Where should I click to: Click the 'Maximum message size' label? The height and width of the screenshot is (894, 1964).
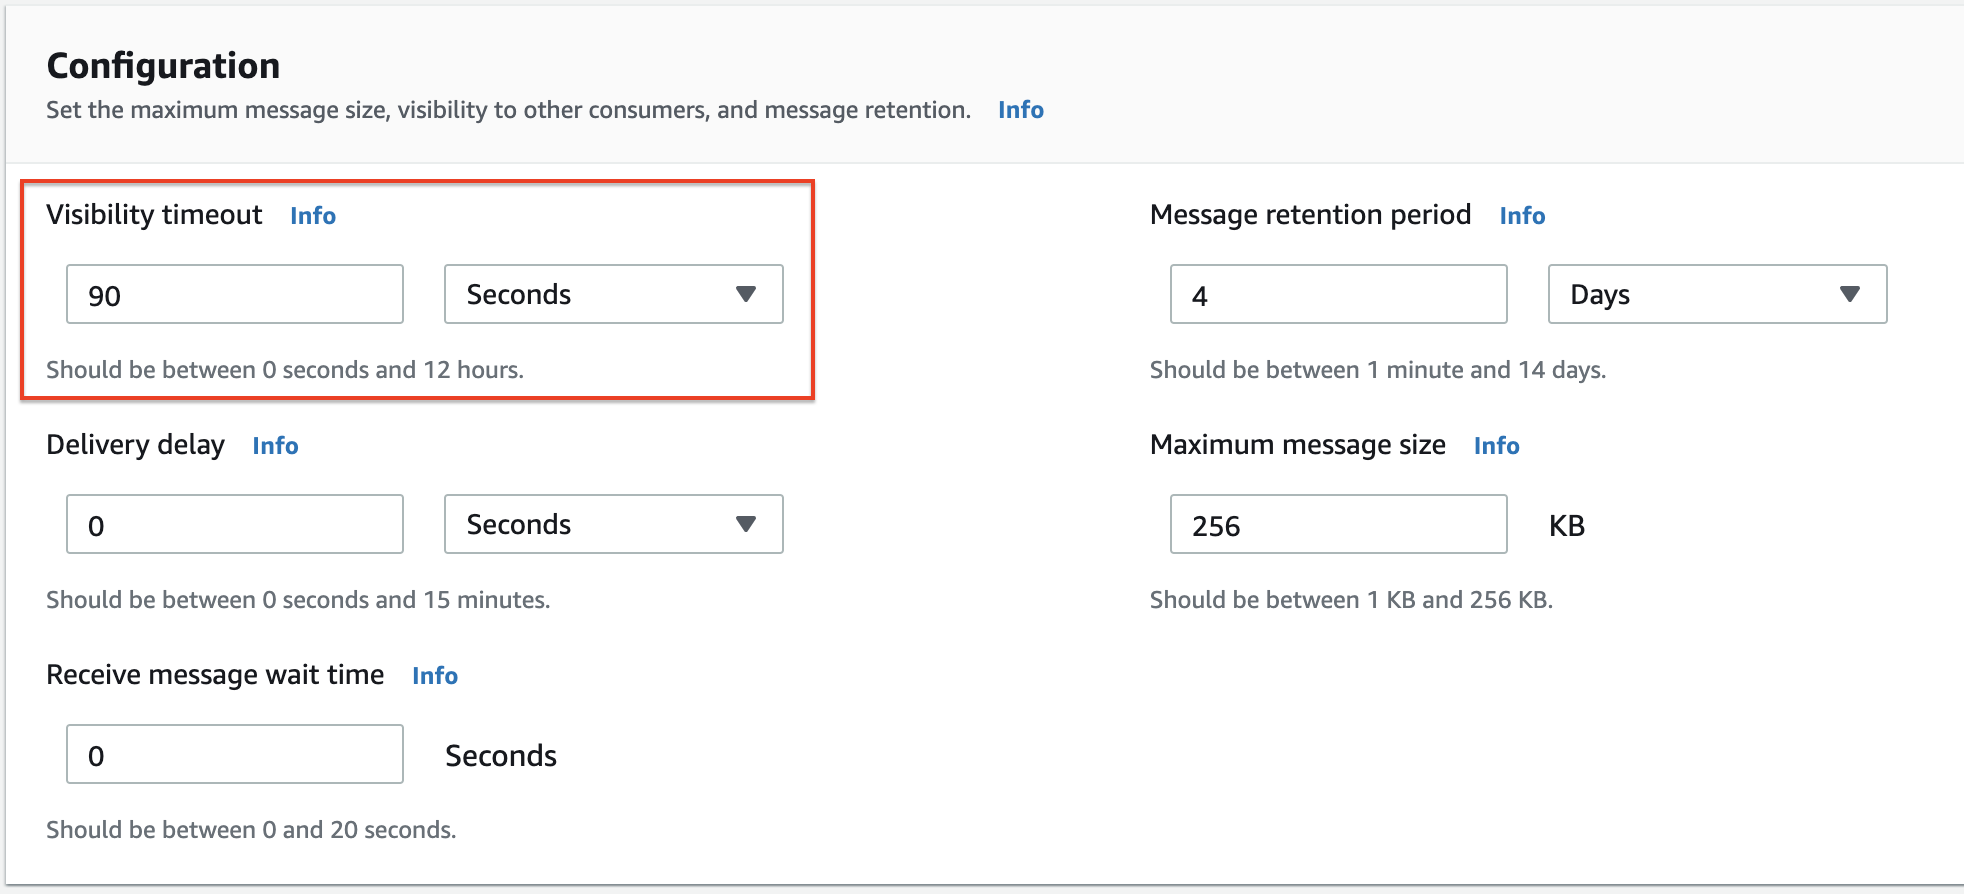tap(1298, 445)
